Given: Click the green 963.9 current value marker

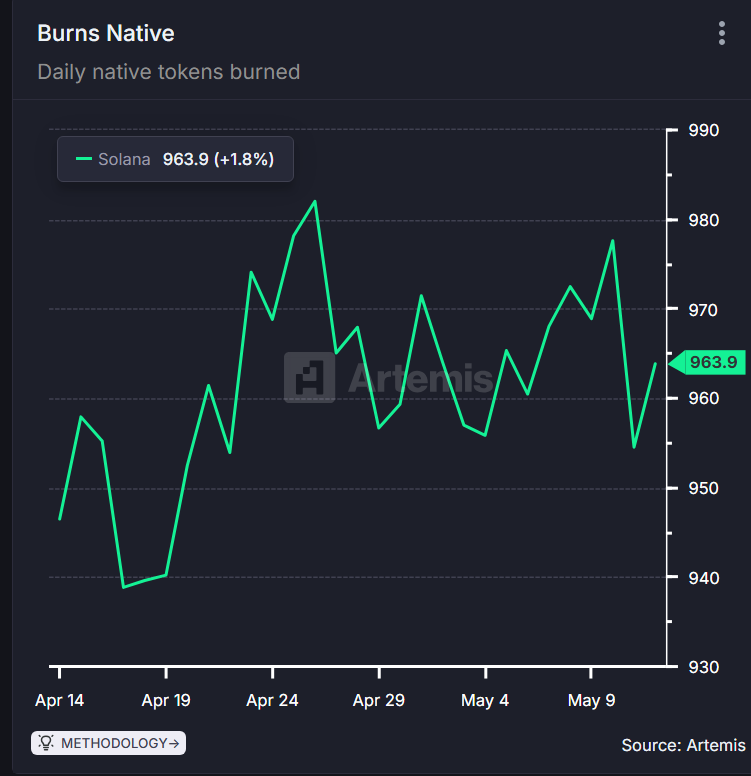Looking at the screenshot, I should [x=707, y=362].
